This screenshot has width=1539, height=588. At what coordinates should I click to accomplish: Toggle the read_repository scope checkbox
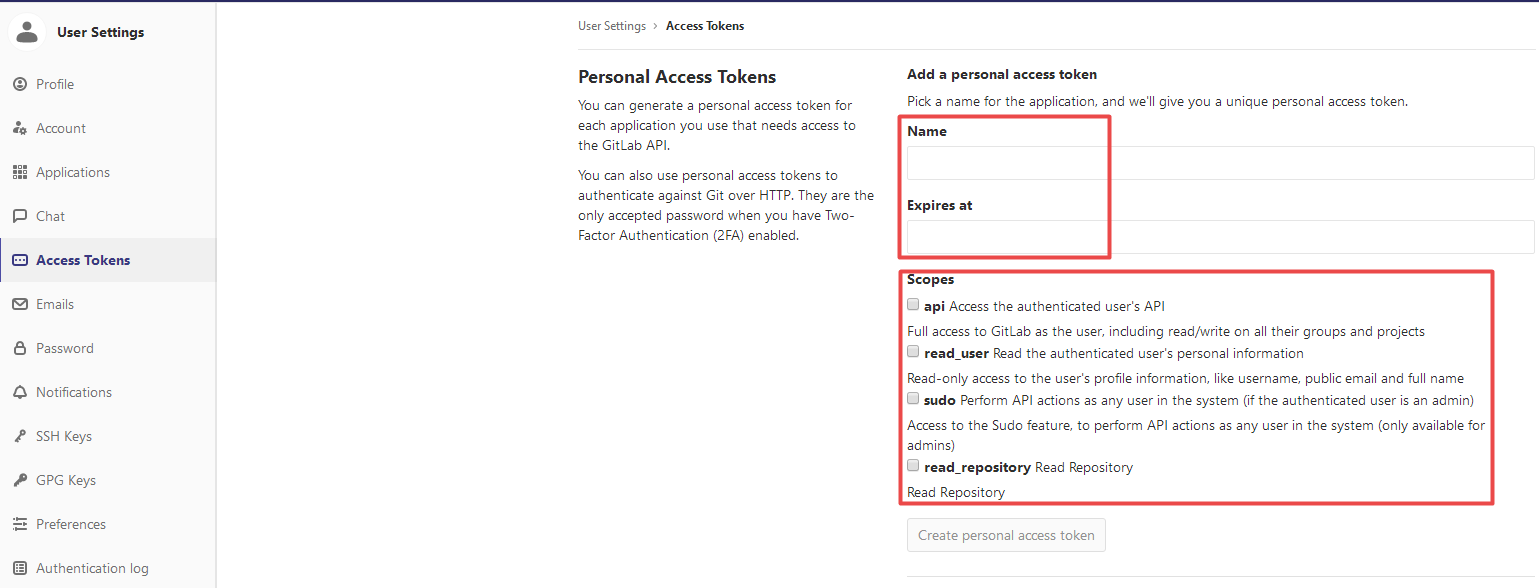coord(913,466)
